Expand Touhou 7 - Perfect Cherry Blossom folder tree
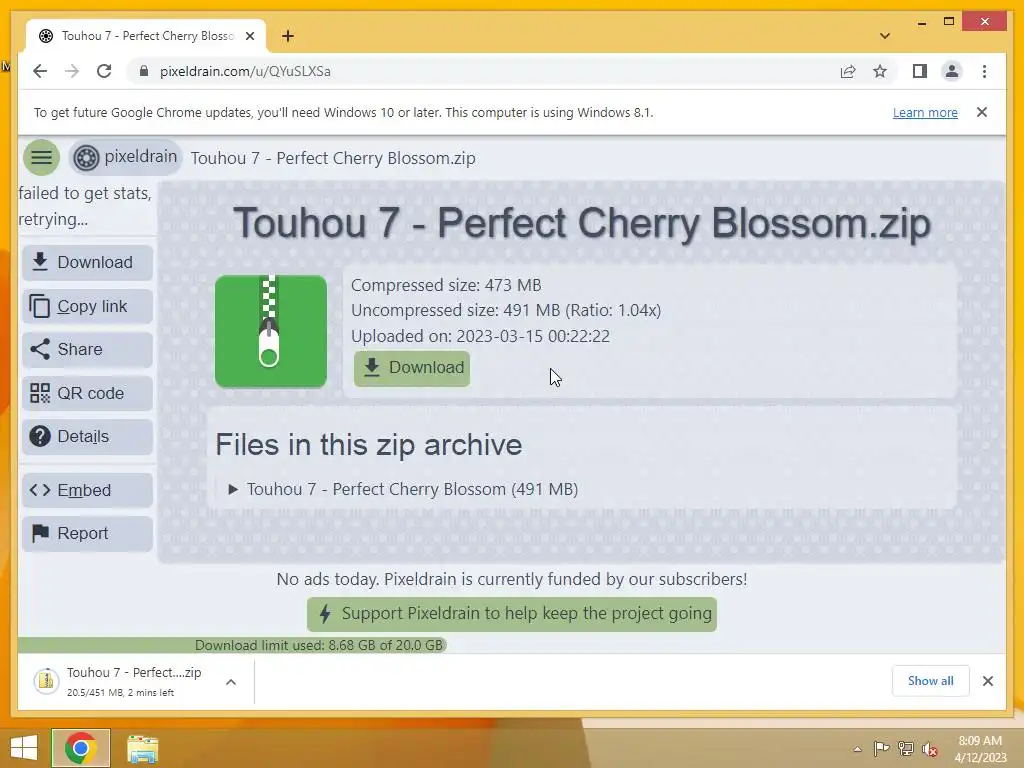Screen dimensions: 1024x768 pyautogui.click(x=232, y=489)
